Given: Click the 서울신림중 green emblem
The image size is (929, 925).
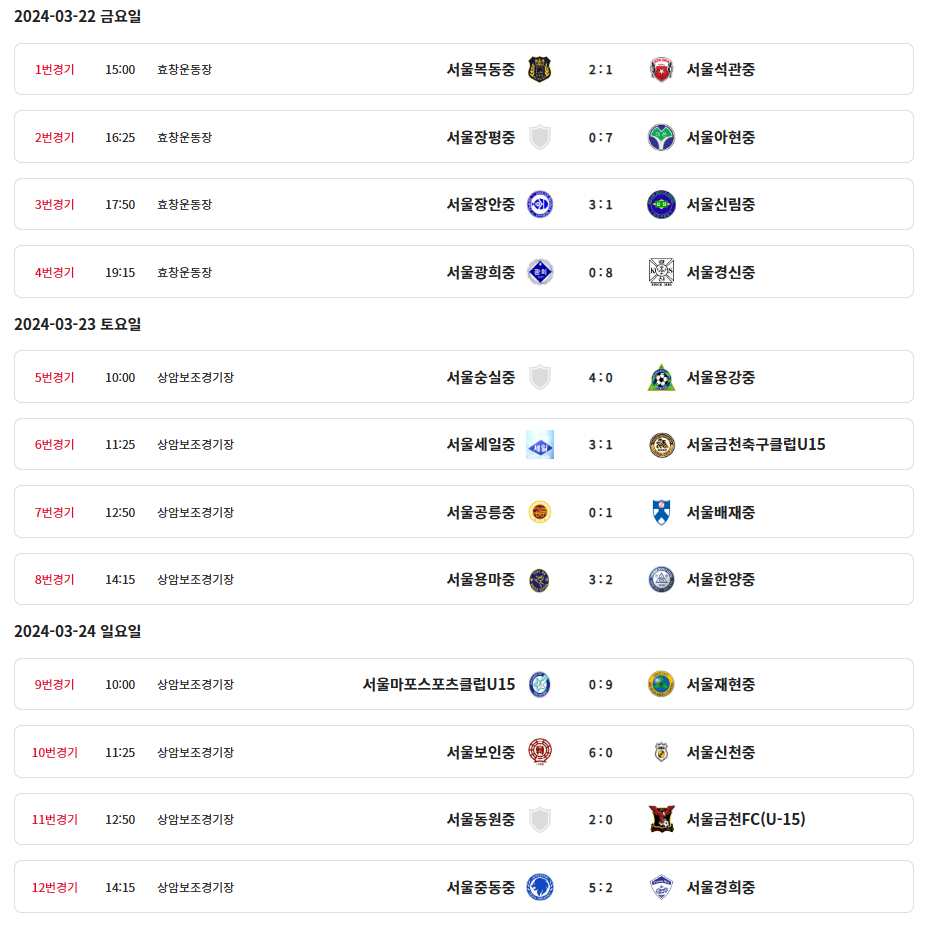Looking at the screenshot, I should pos(661,204).
